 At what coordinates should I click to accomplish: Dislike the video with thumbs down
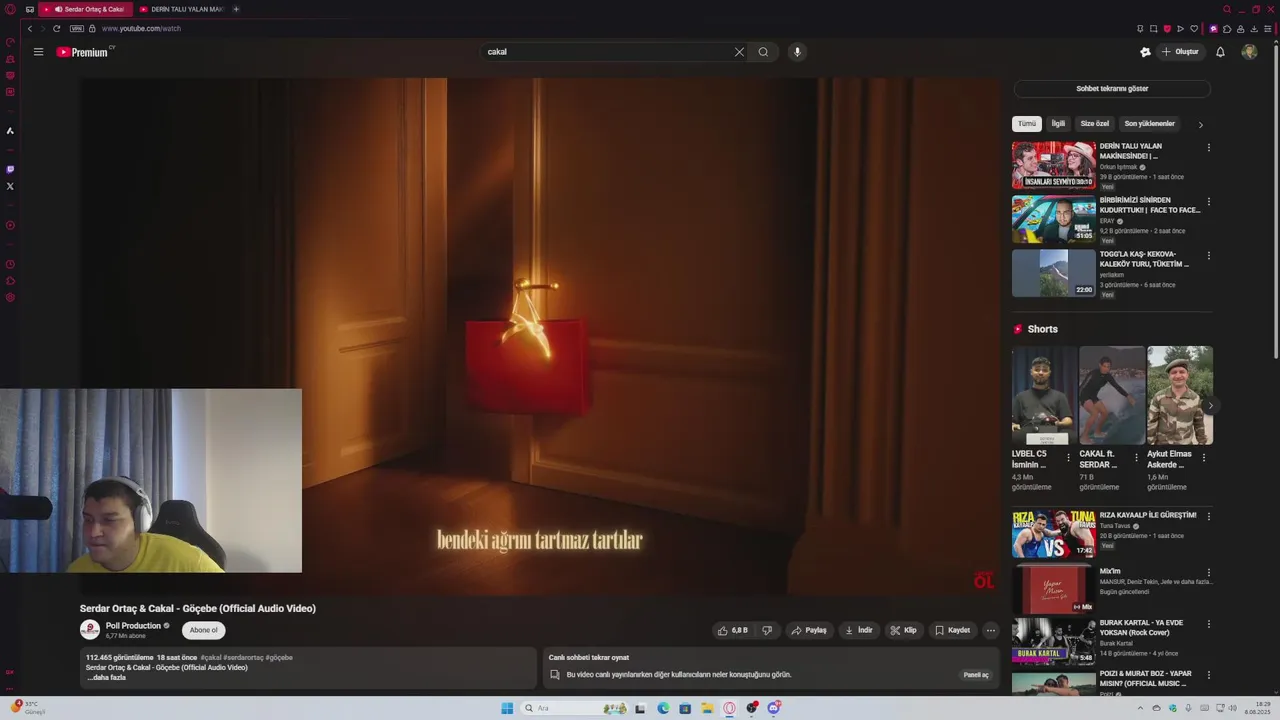[767, 630]
